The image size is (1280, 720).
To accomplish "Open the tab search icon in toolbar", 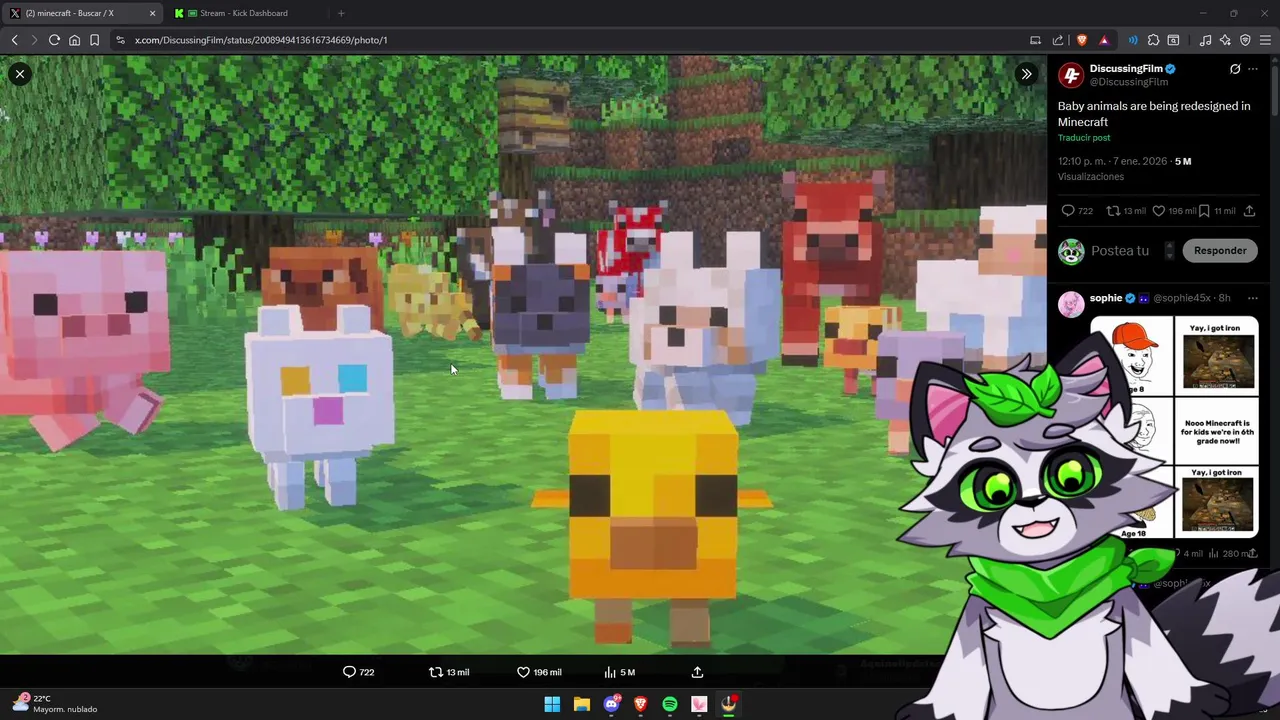I will click(1174, 40).
